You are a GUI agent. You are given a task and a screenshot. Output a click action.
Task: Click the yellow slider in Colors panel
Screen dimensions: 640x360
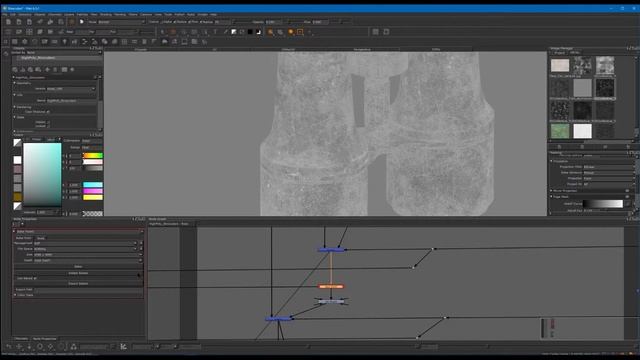click(93, 198)
